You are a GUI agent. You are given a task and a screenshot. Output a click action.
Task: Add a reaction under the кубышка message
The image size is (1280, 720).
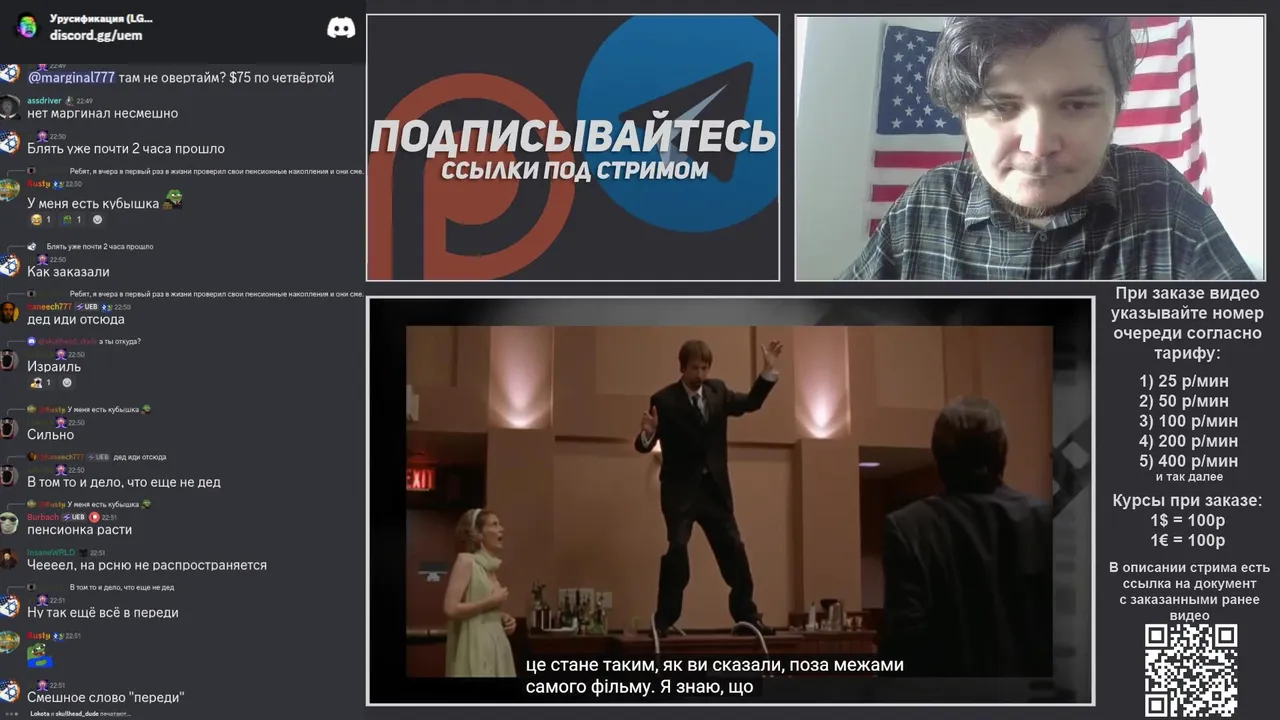coord(98,219)
